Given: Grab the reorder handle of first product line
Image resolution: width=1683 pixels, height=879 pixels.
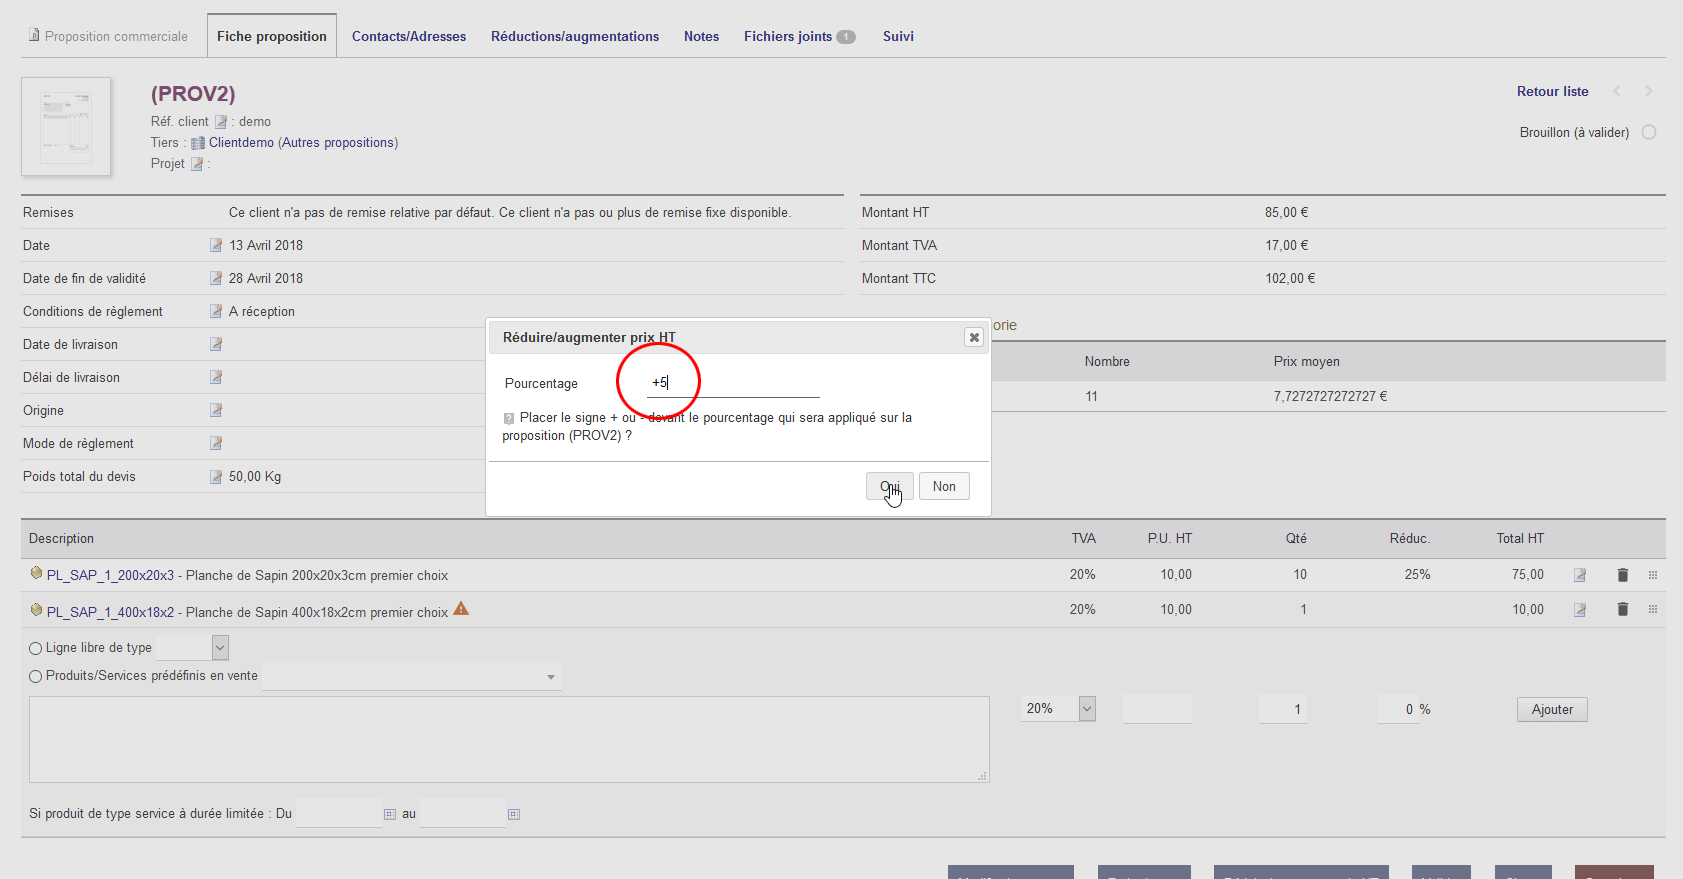Looking at the screenshot, I should click(x=1653, y=575).
